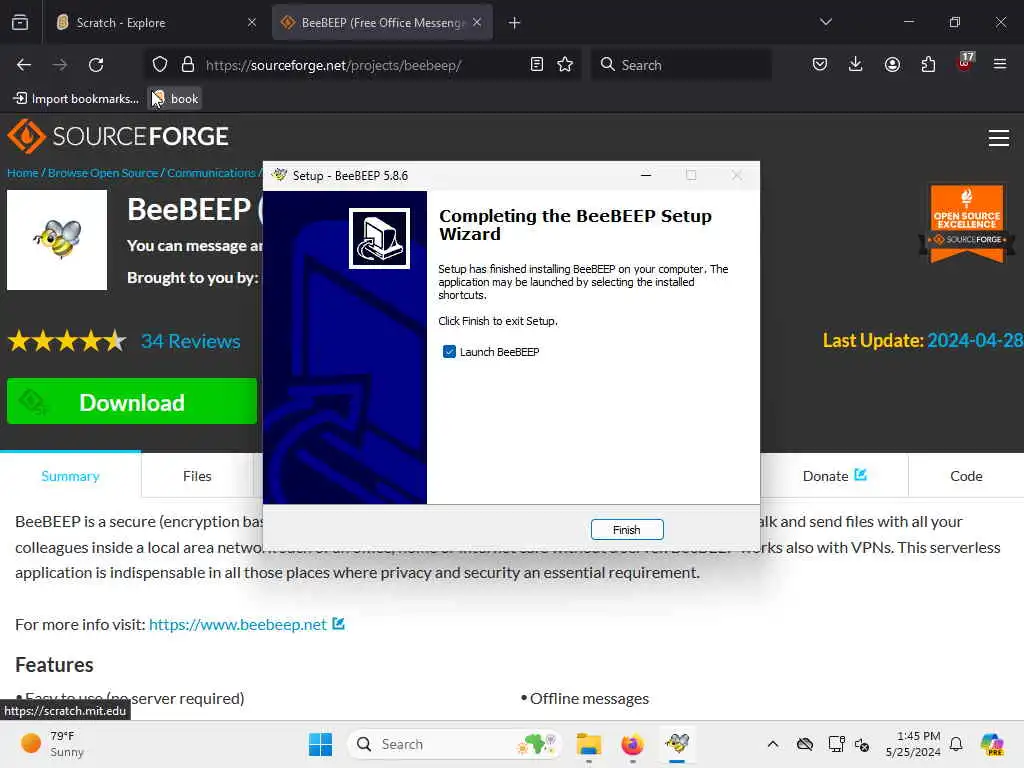Click the site padlock icon
The width and height of the screenshot is (1024, 768).
pyautogui.click(x=188, y=65)
